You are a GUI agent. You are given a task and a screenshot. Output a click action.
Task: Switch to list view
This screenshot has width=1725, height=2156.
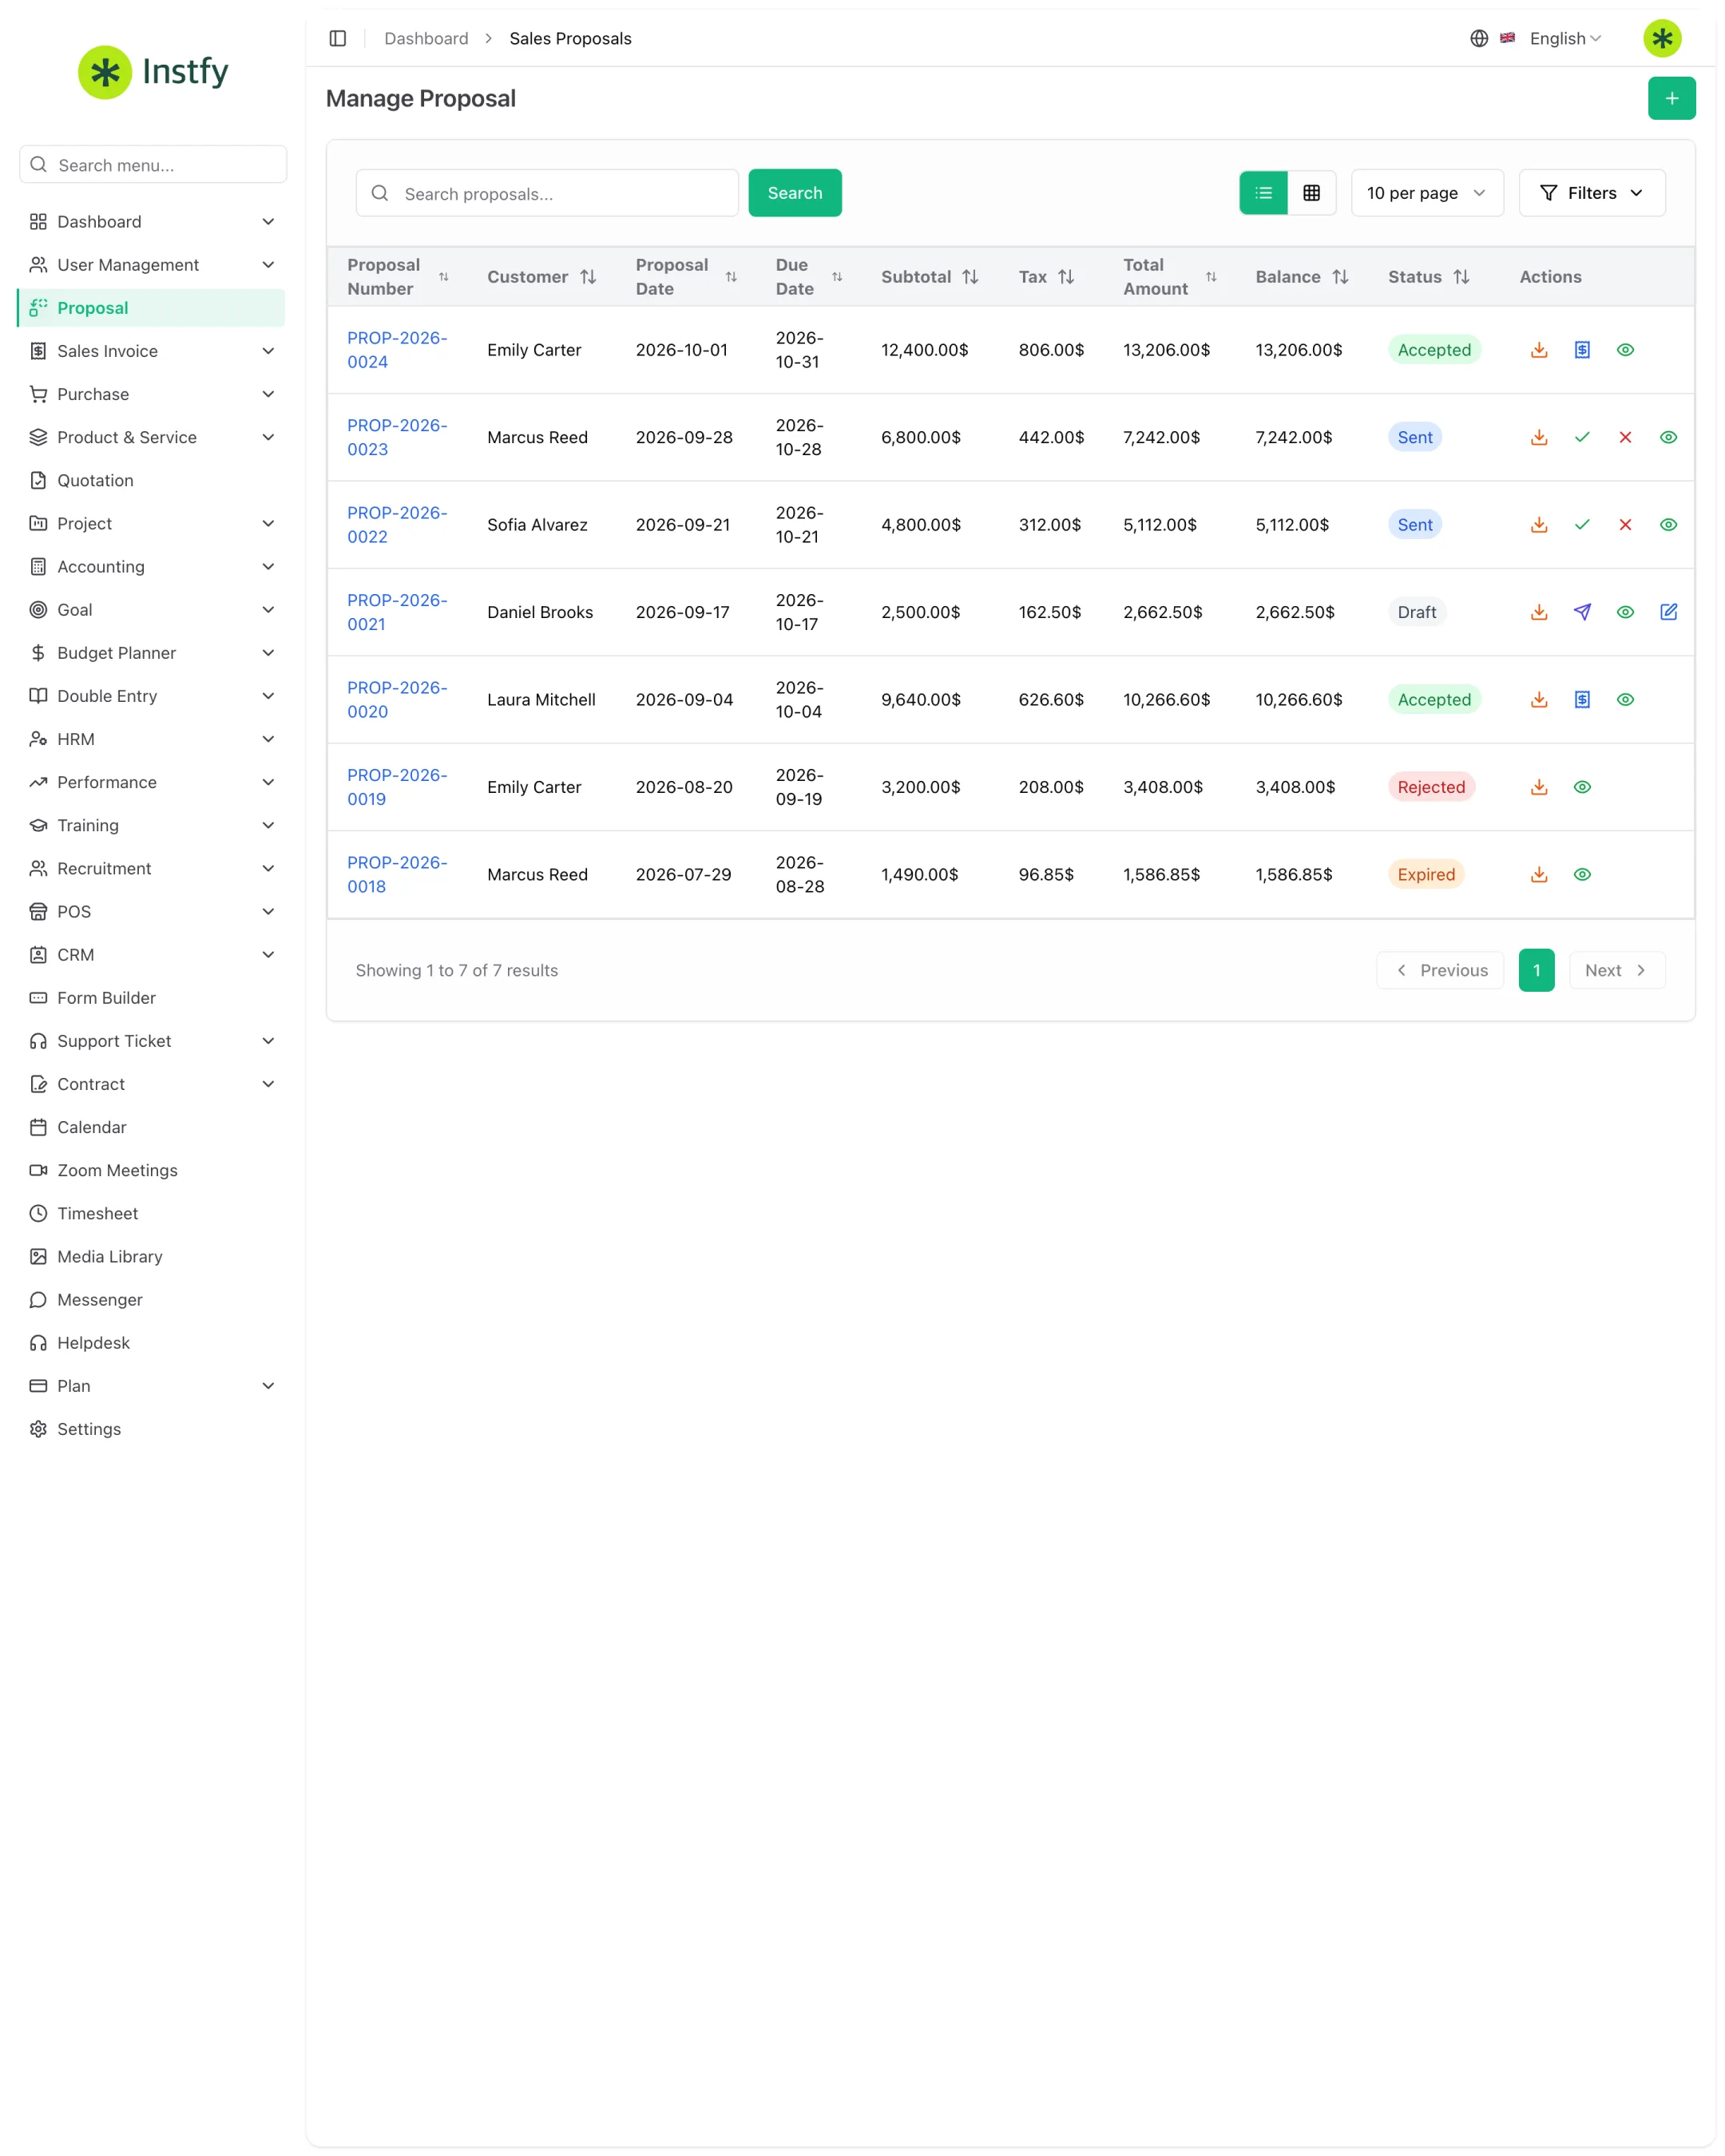click(x=1263, y=193)
